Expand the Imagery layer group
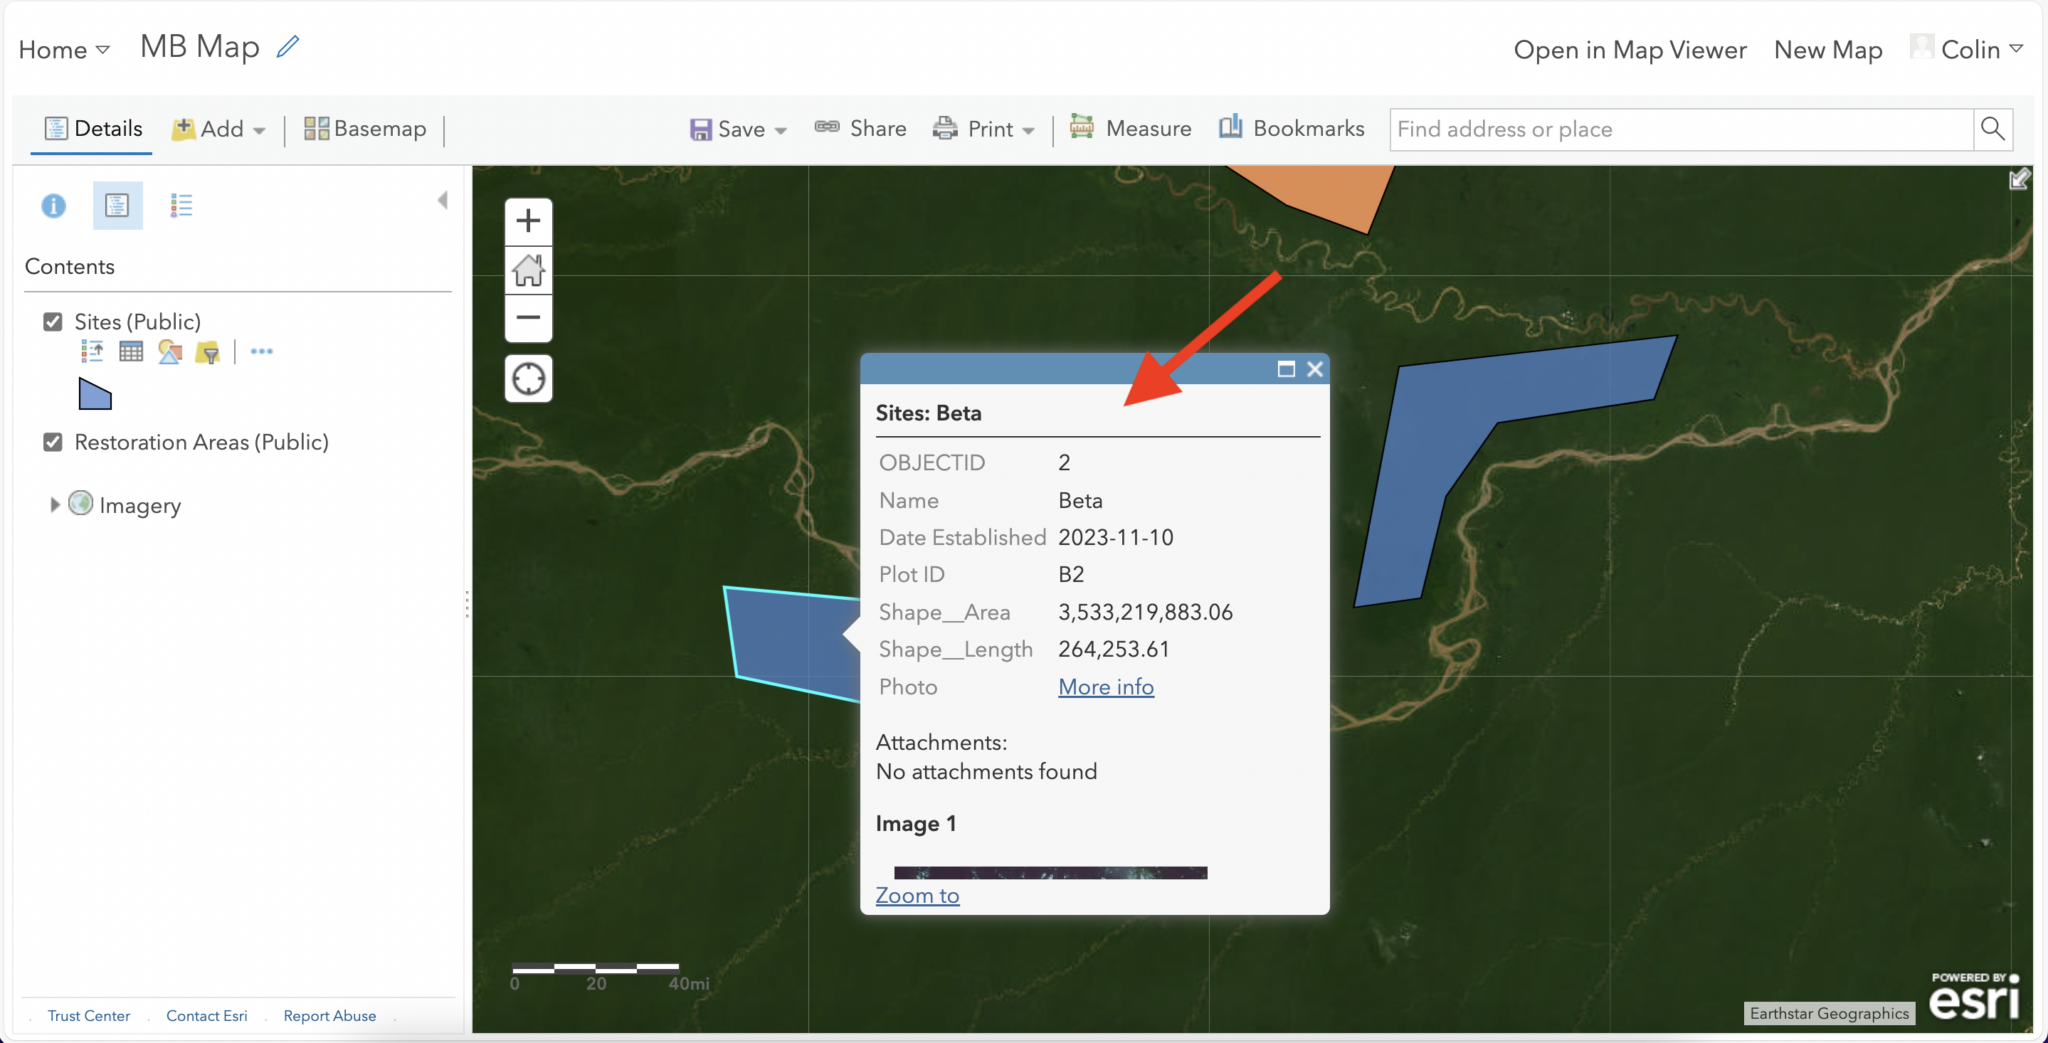 [x=55, y=504]
